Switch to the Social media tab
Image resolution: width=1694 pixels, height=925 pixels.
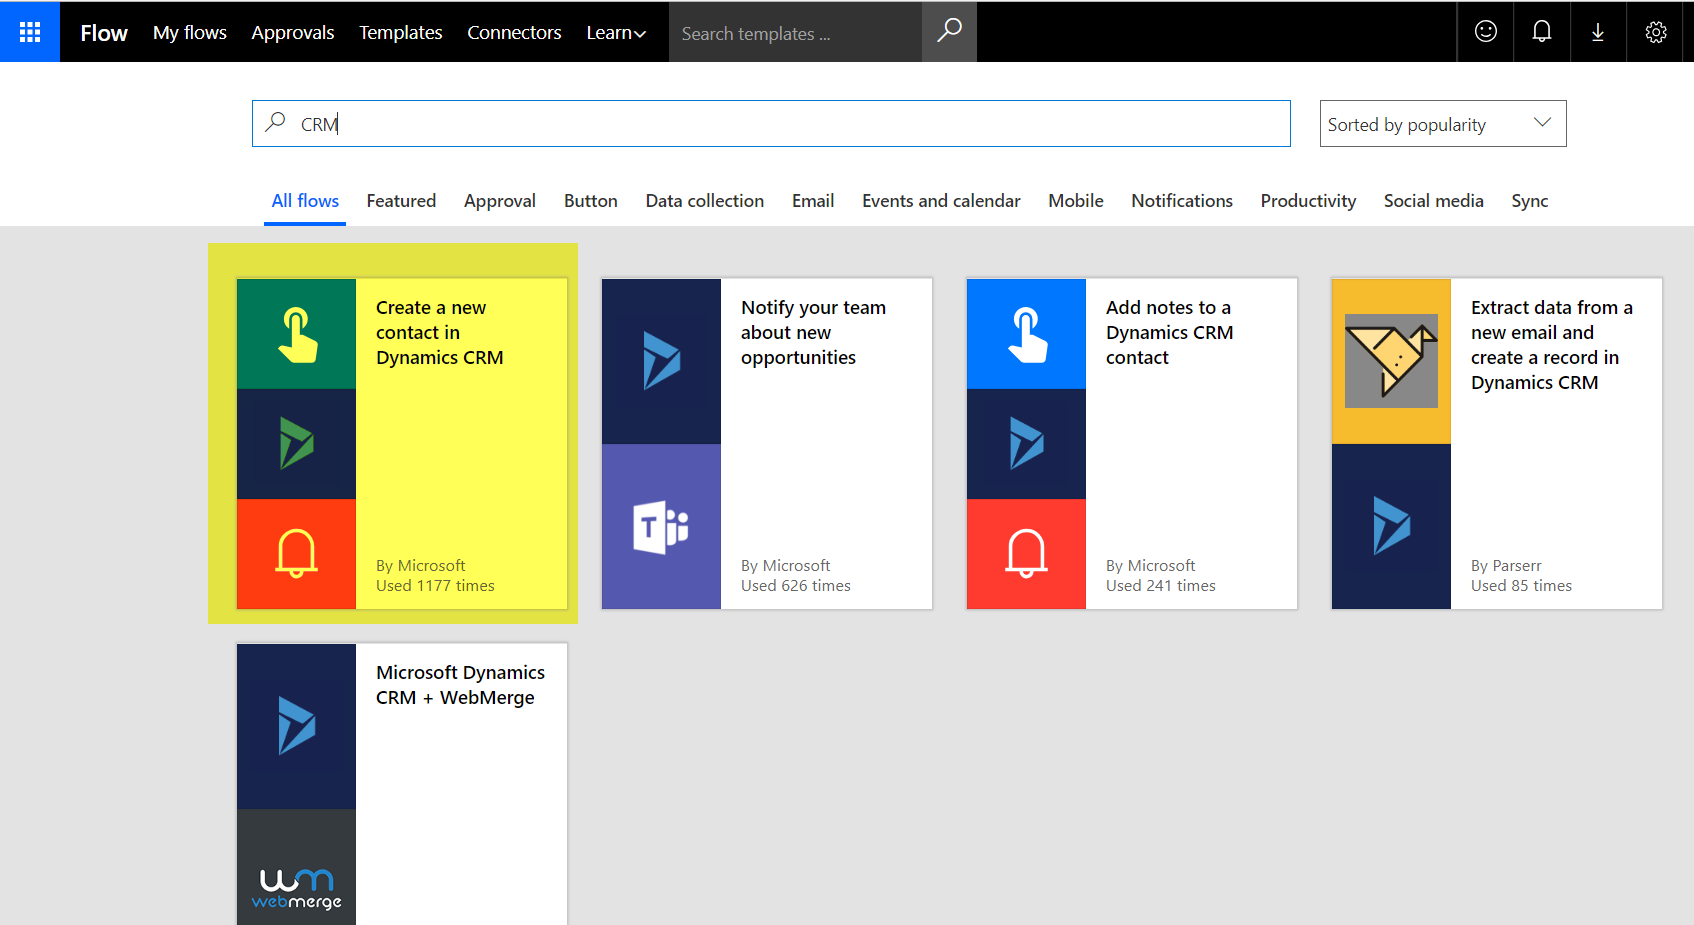1434,201
